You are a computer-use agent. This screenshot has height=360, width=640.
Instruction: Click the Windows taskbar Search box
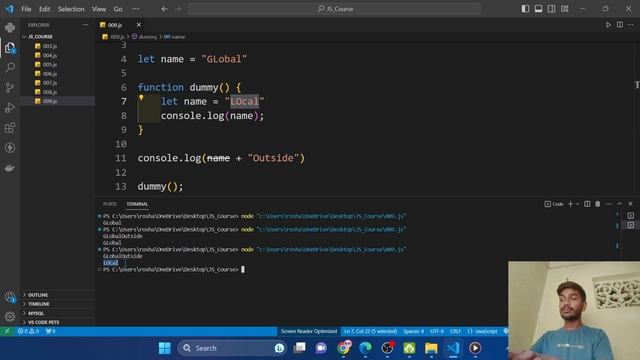pos(232,348)
